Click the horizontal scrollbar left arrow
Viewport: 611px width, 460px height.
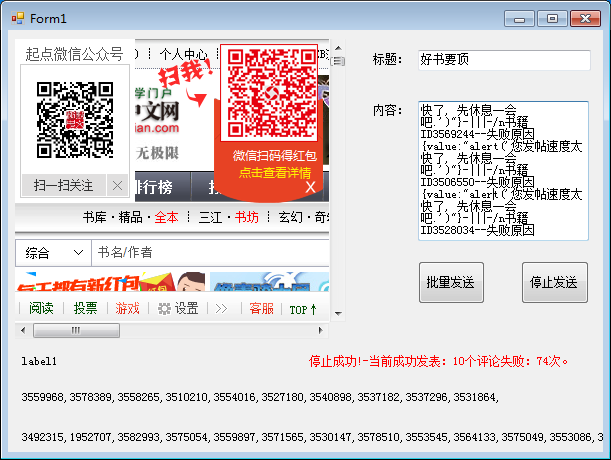tap(23, 331)
